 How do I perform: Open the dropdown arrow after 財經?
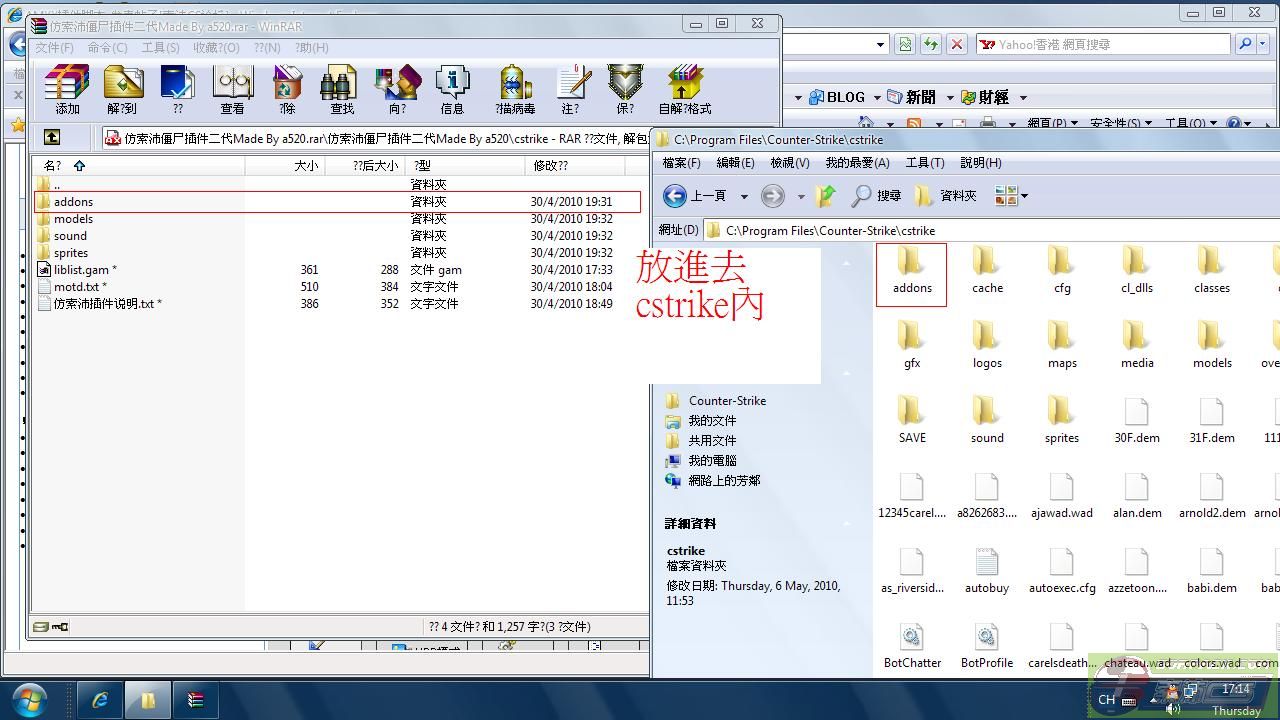pos(1023,98)
